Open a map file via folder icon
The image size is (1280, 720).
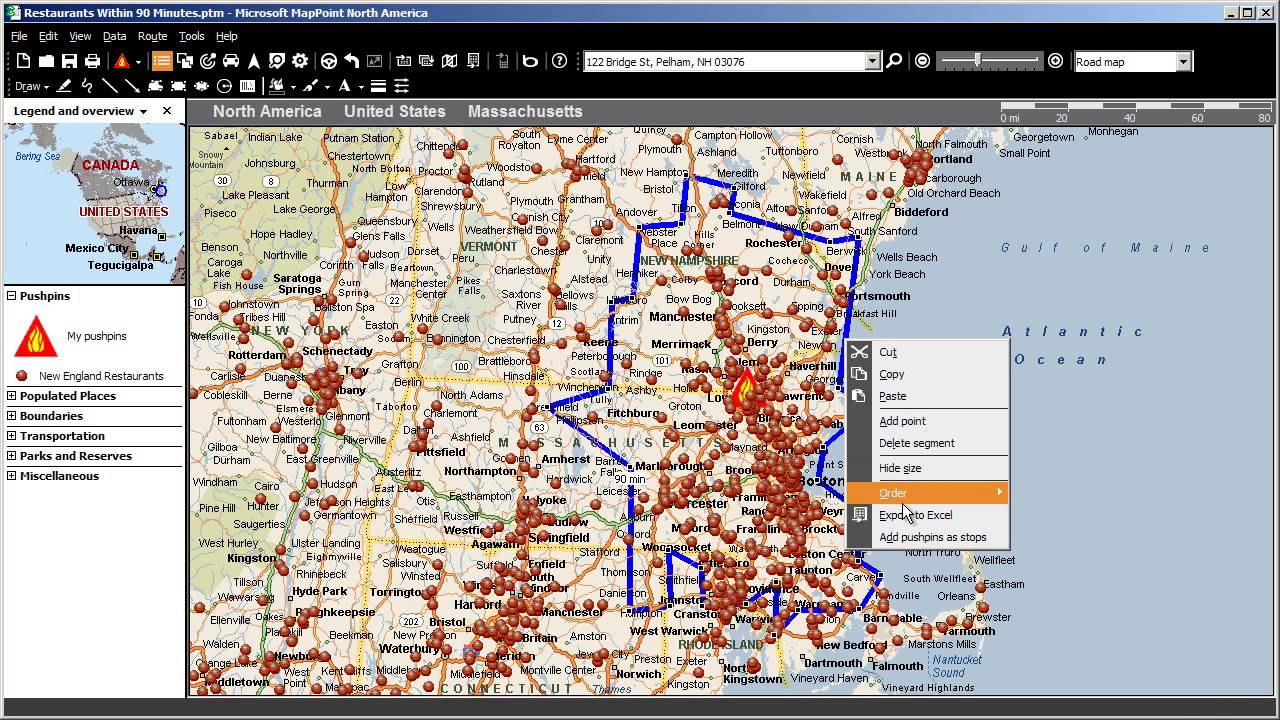[46, 61]
